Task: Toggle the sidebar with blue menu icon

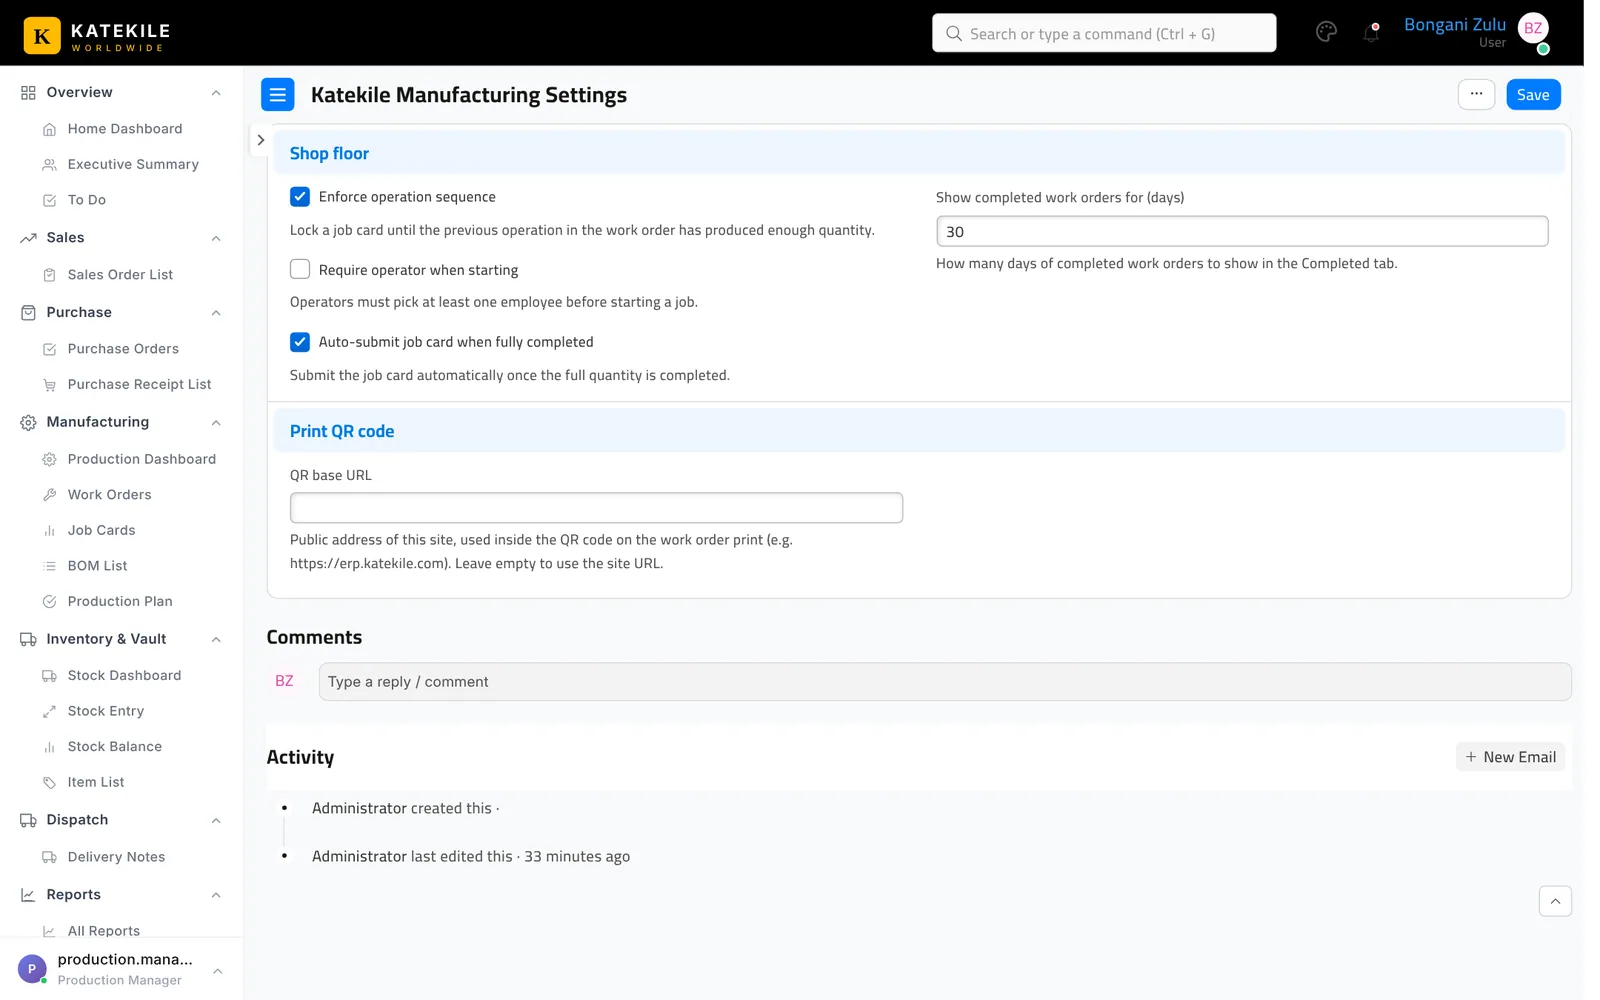Action: [x=278, y=95]
